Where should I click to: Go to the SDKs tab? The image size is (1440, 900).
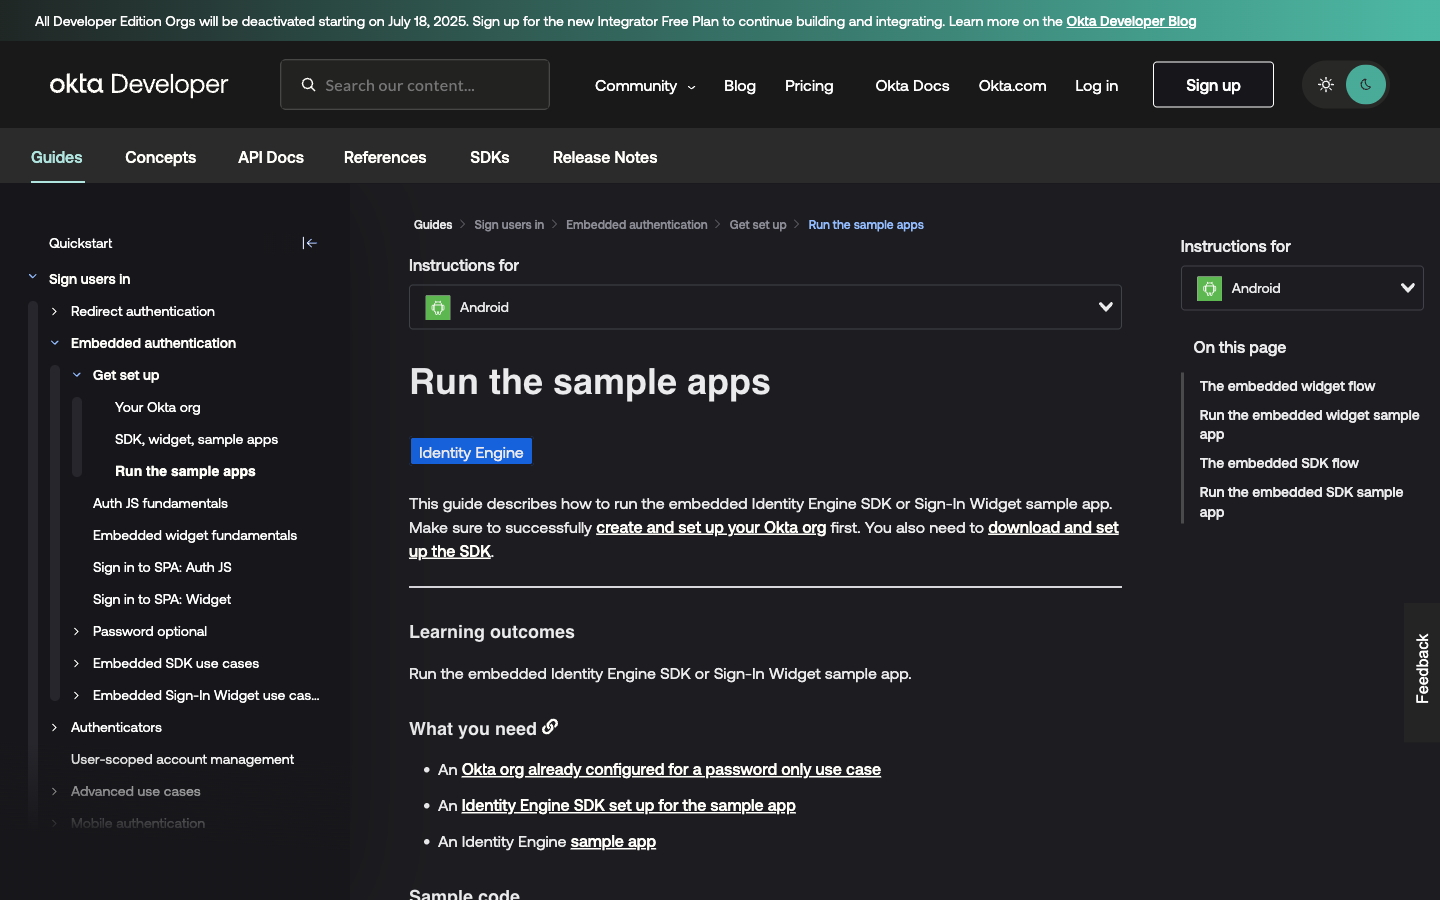[490, 157]
